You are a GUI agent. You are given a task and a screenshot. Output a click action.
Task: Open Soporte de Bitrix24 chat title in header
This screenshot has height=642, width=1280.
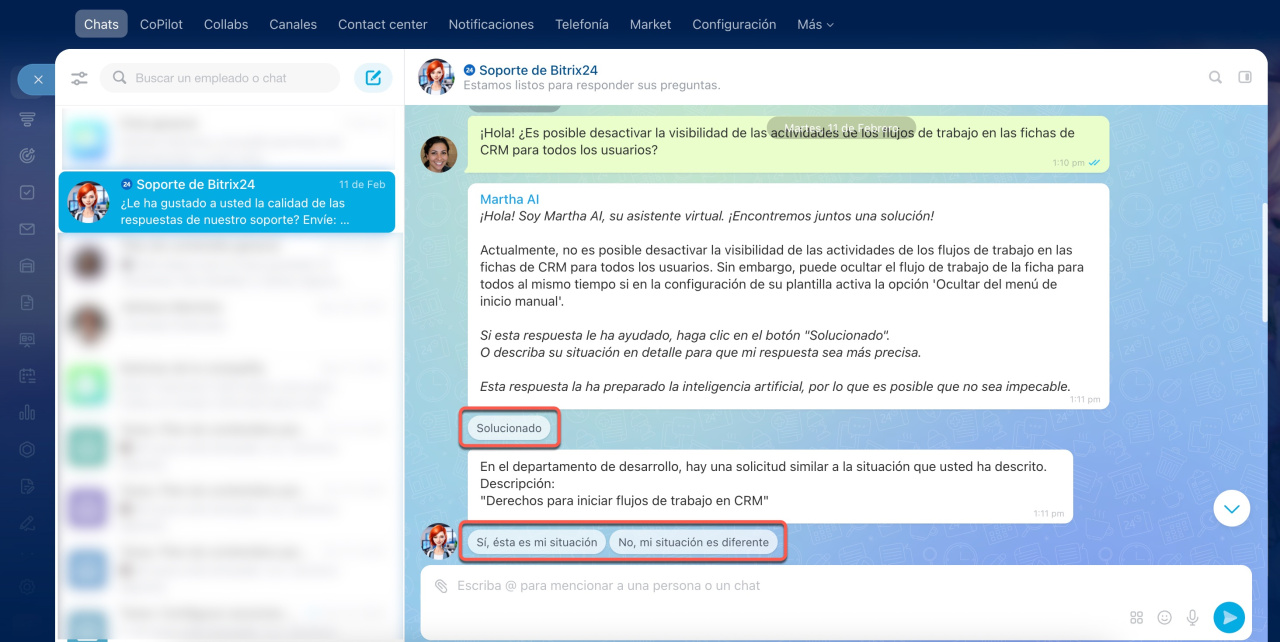[x=538, y=70]
